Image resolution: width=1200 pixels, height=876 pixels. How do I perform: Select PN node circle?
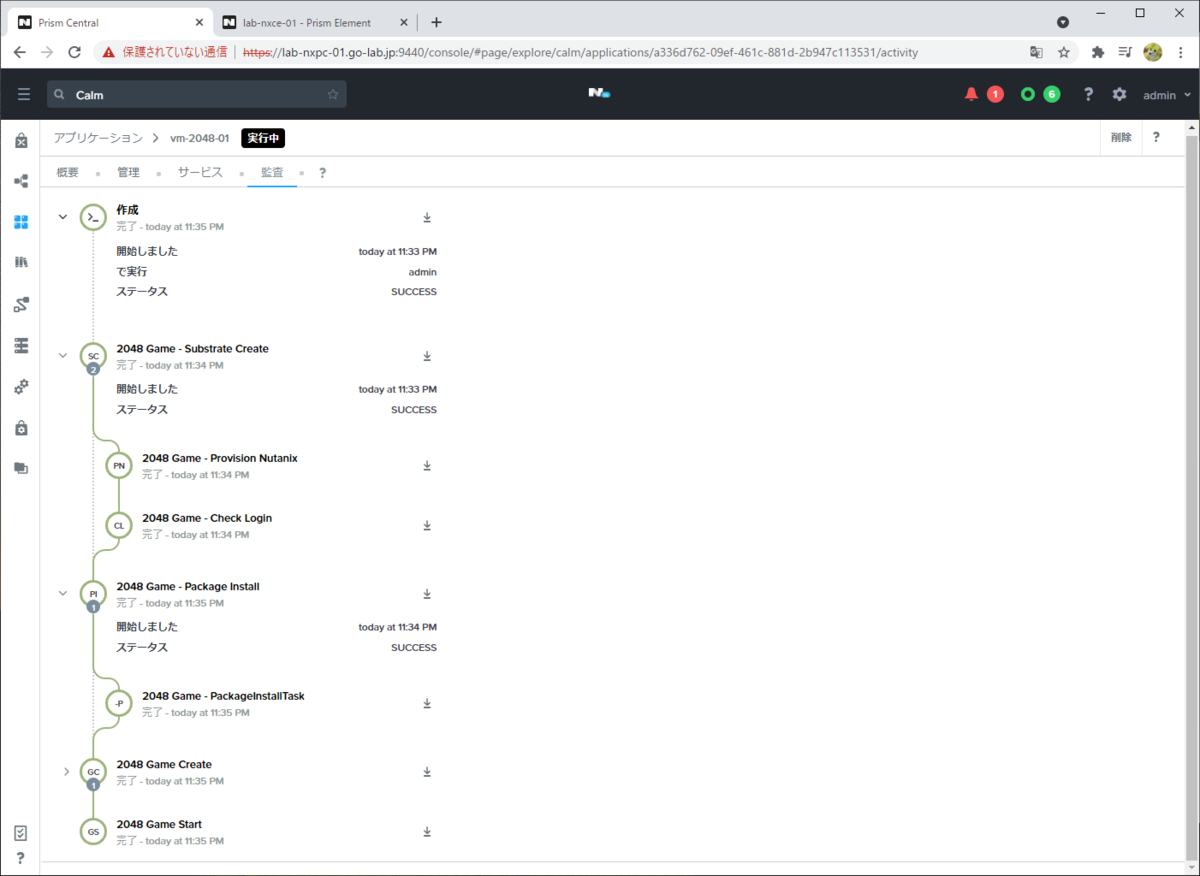(119, 465)
